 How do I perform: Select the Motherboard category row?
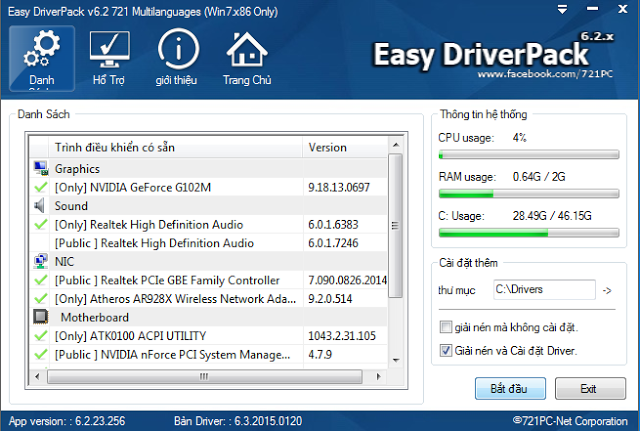pyautogui.click(x=208, y=317)
